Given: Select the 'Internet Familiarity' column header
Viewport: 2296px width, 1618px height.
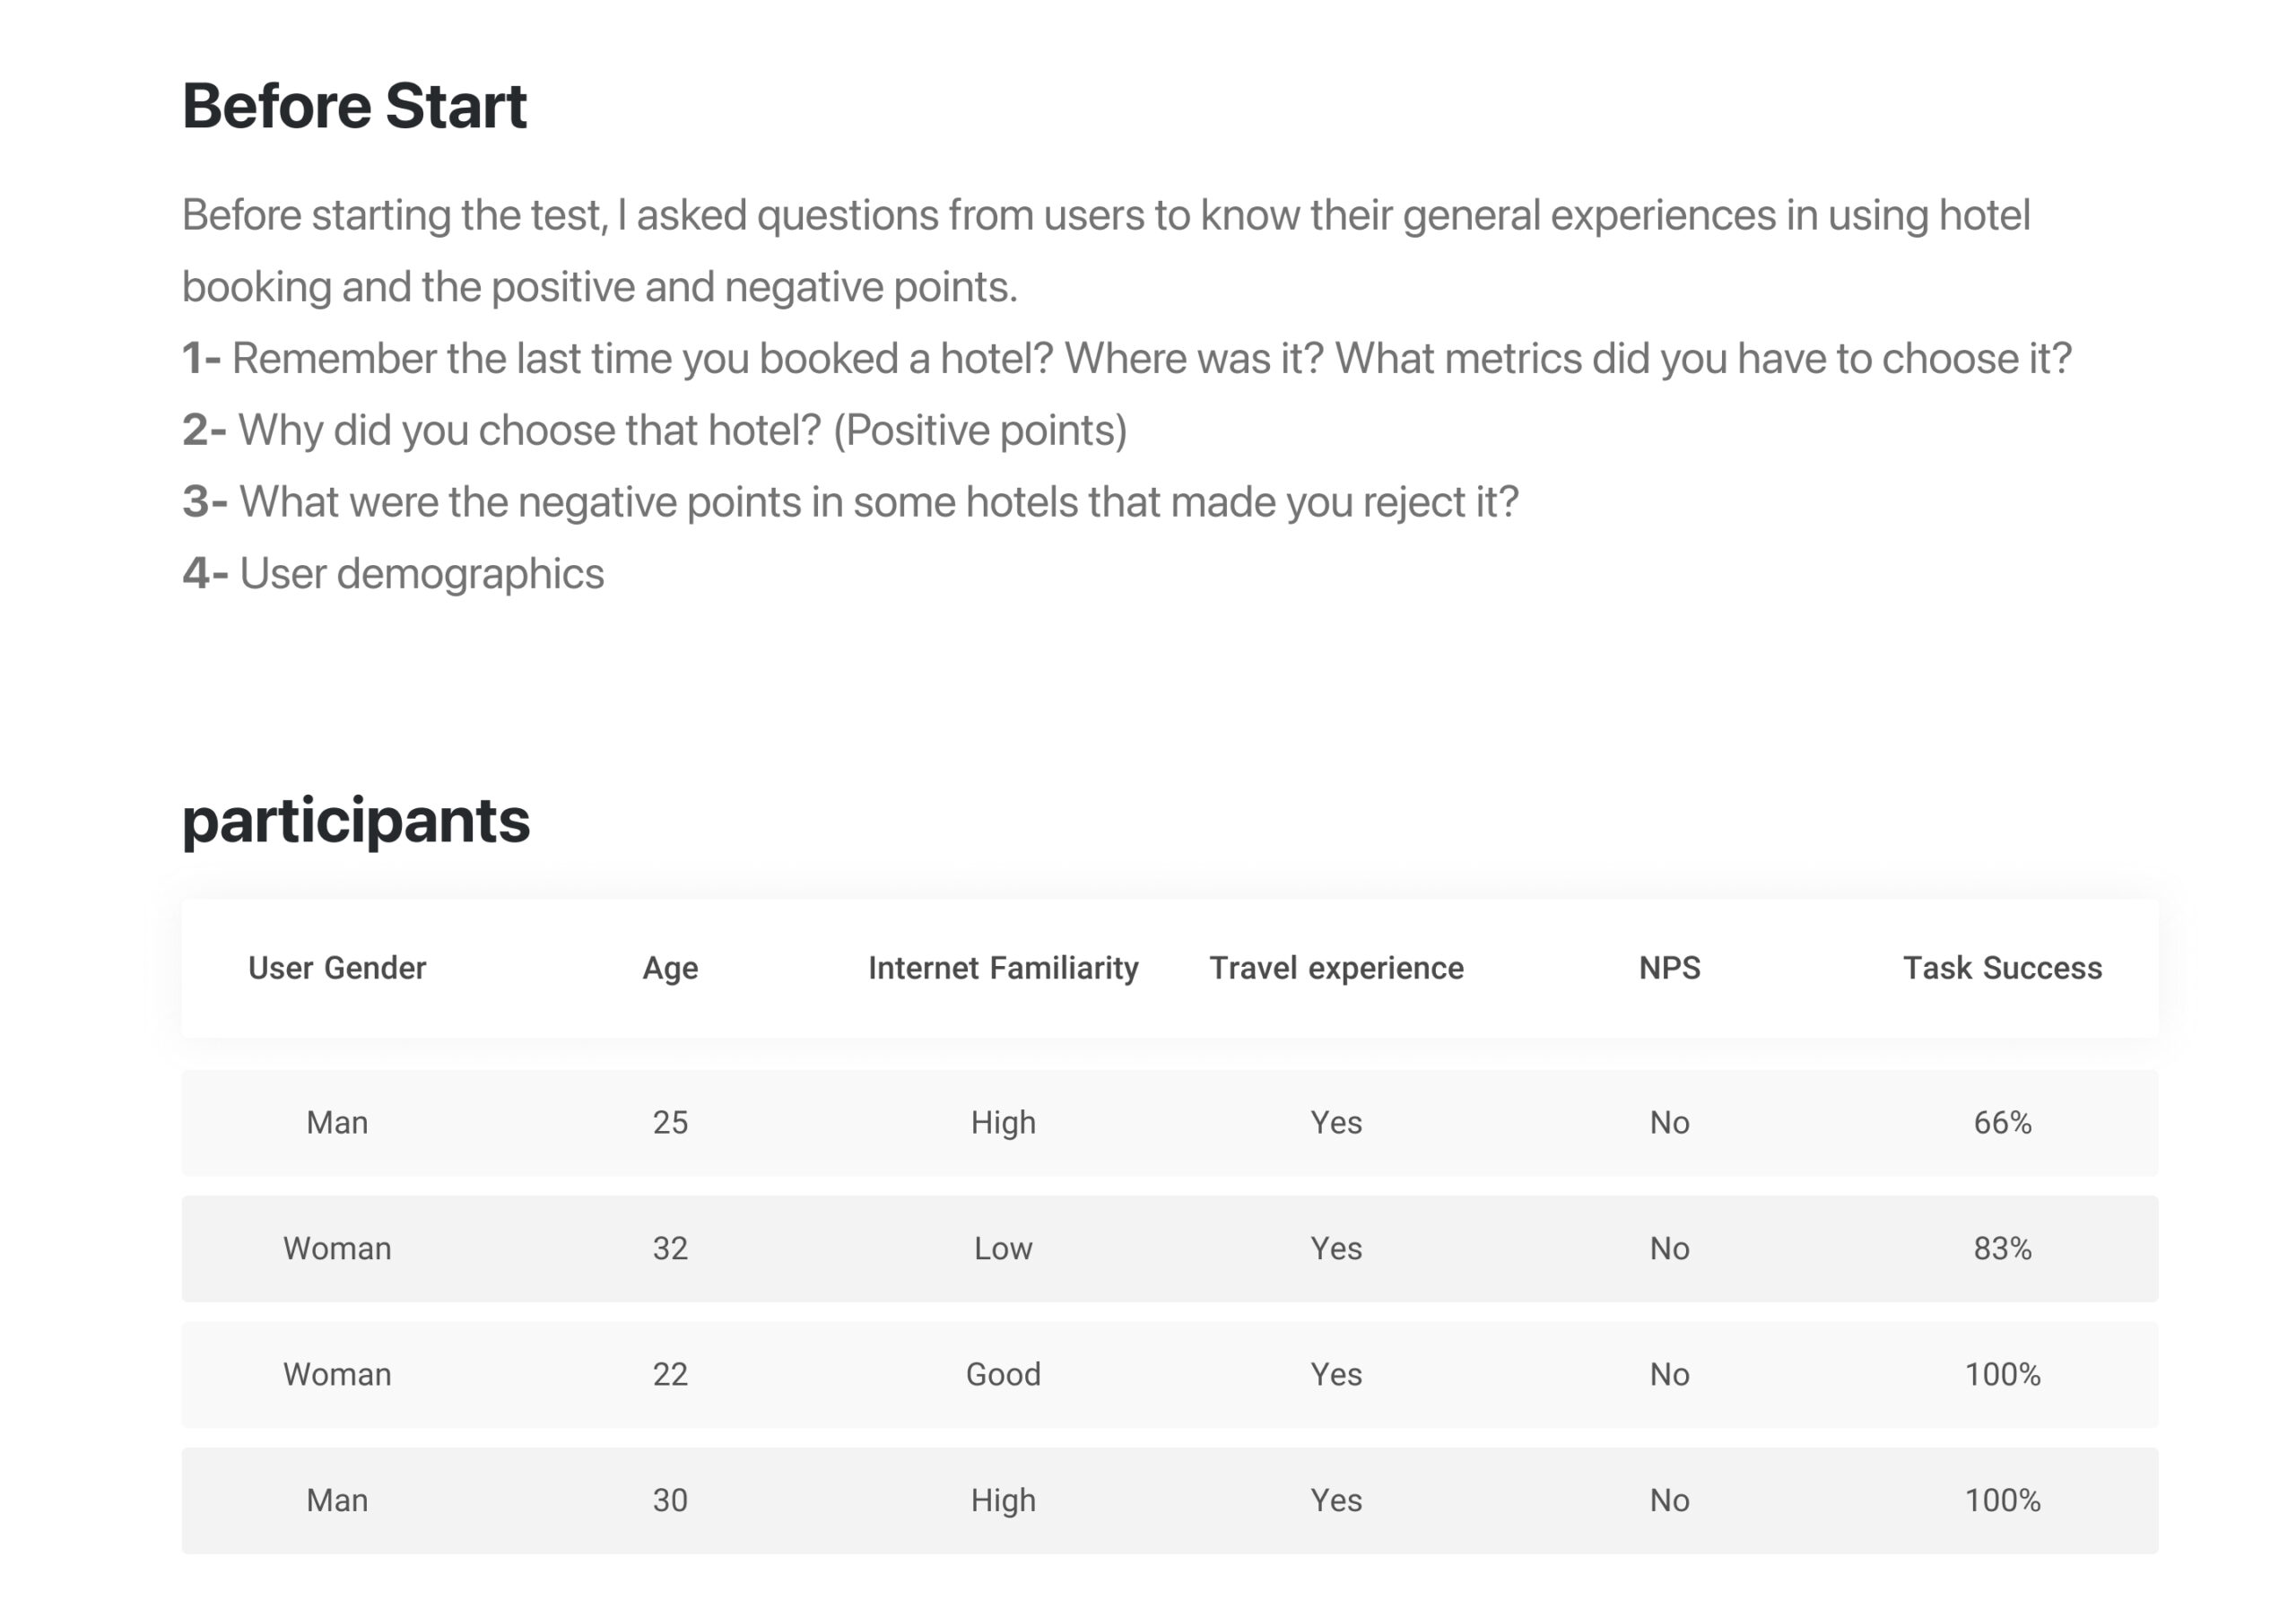Looking at the screenshot, I should coord(1003,968).
